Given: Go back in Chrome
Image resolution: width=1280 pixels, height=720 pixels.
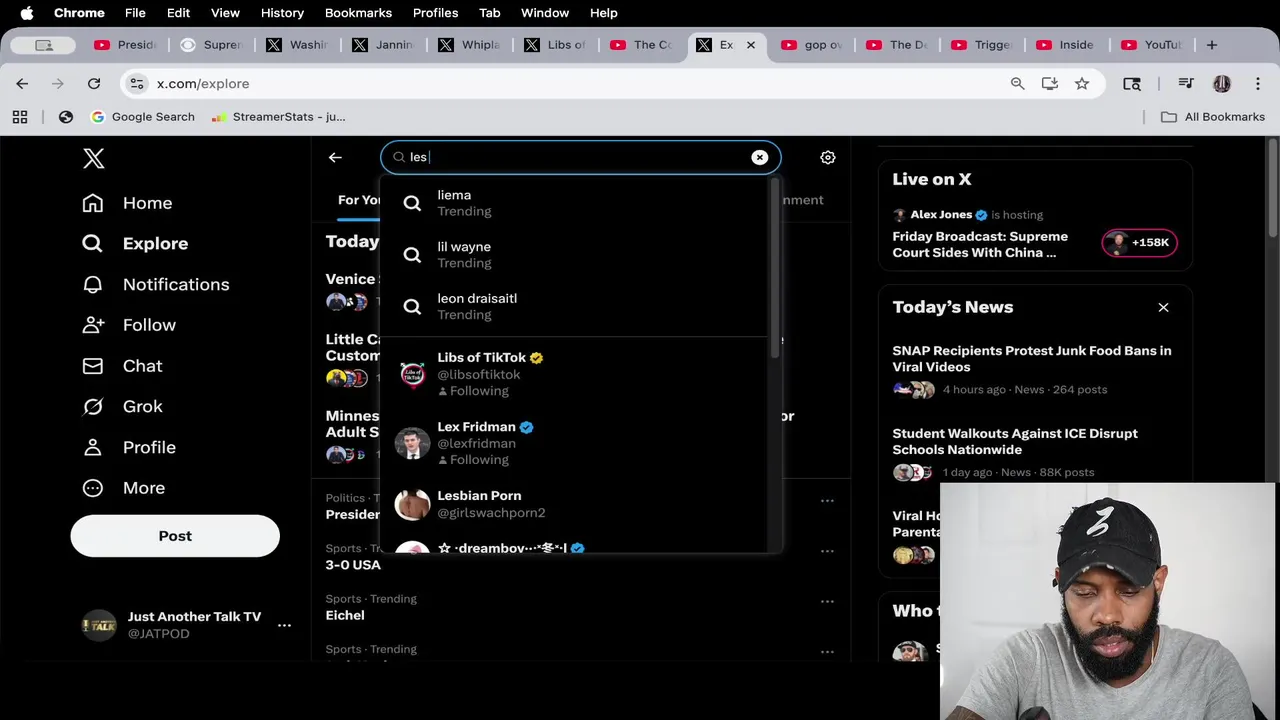Looking at the screenshot, I should (x=22, y=84).
